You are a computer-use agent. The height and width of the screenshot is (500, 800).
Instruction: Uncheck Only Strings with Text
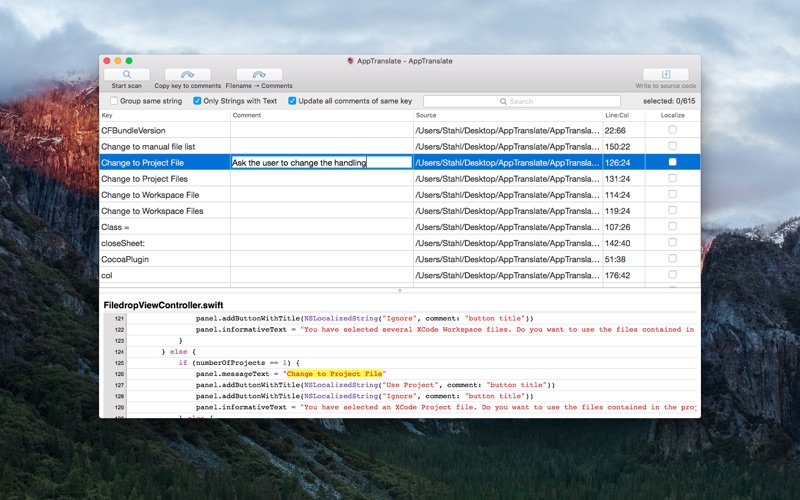point(197,101)
